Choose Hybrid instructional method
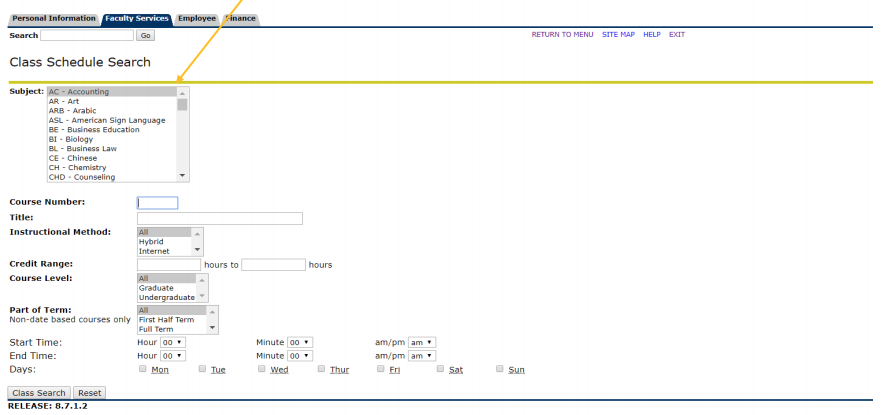The image size is (882, 415). tap(151, 242)
